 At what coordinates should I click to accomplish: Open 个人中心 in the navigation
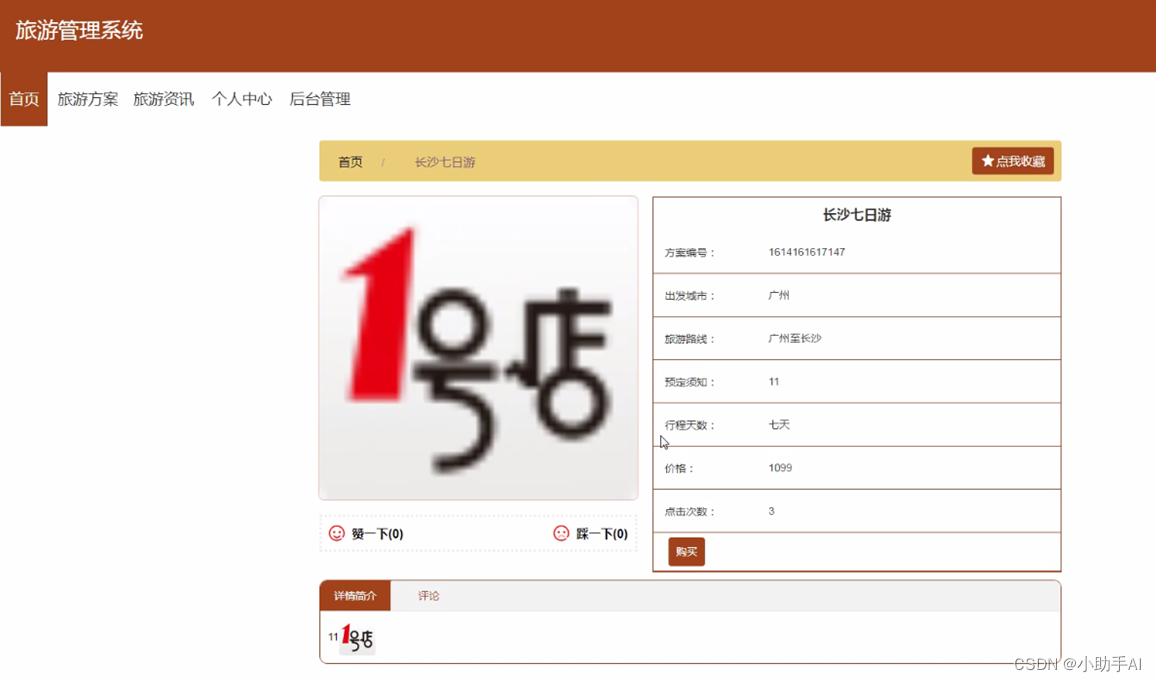[242, 99]
